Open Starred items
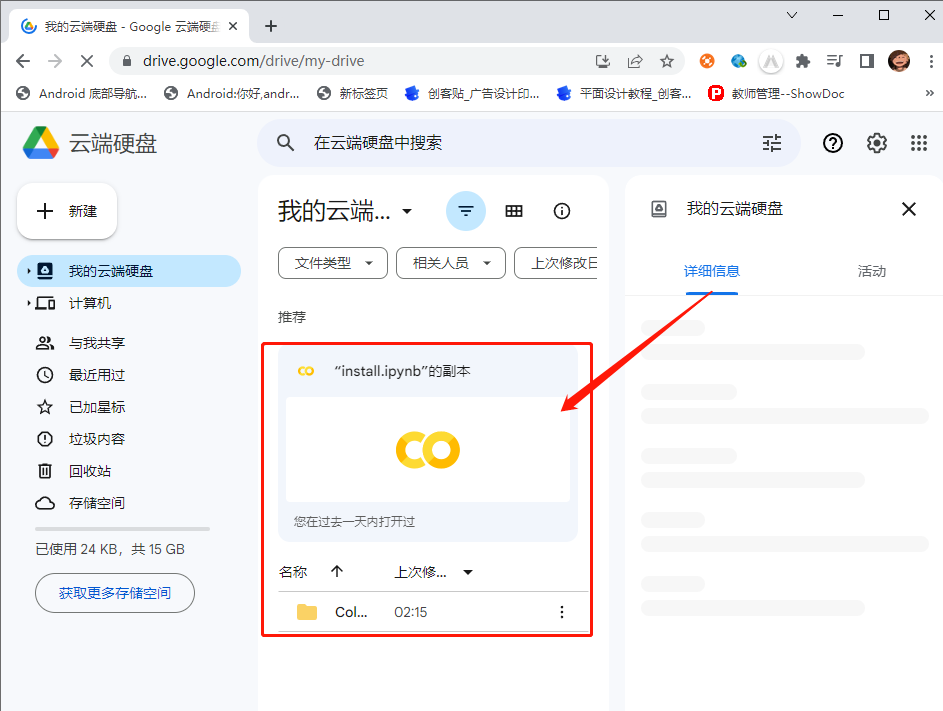 tap(96, 407)
